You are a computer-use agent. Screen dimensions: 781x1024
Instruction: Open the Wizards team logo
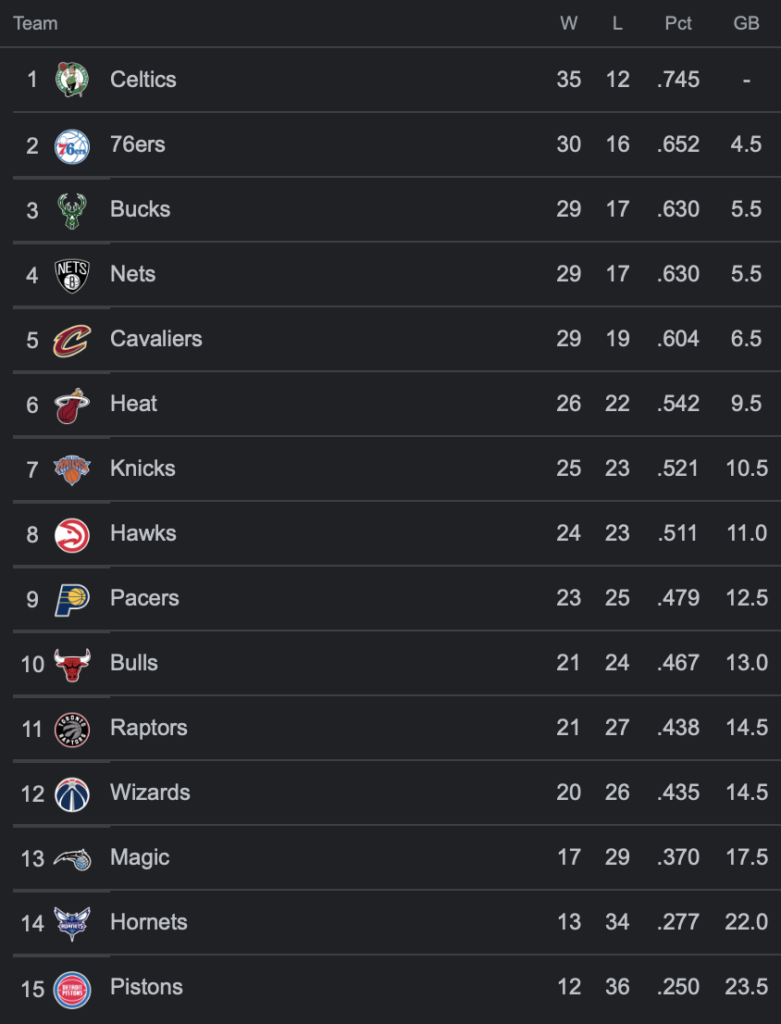pos(72,794)
